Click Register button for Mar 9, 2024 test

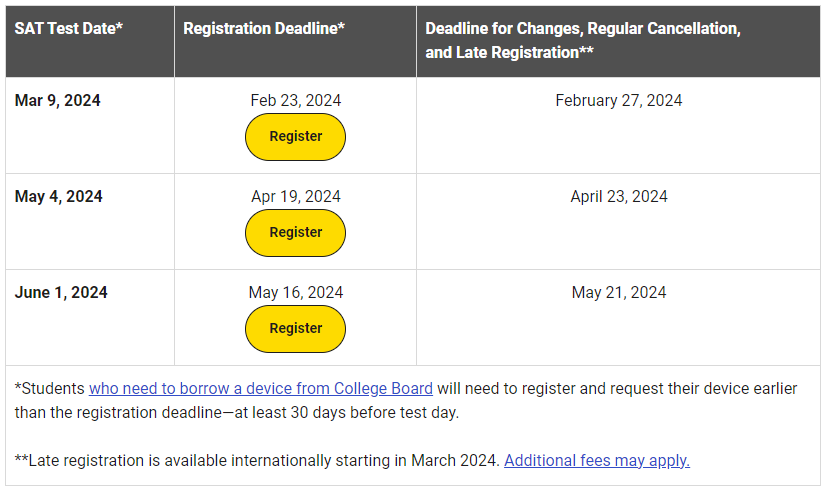295,137
